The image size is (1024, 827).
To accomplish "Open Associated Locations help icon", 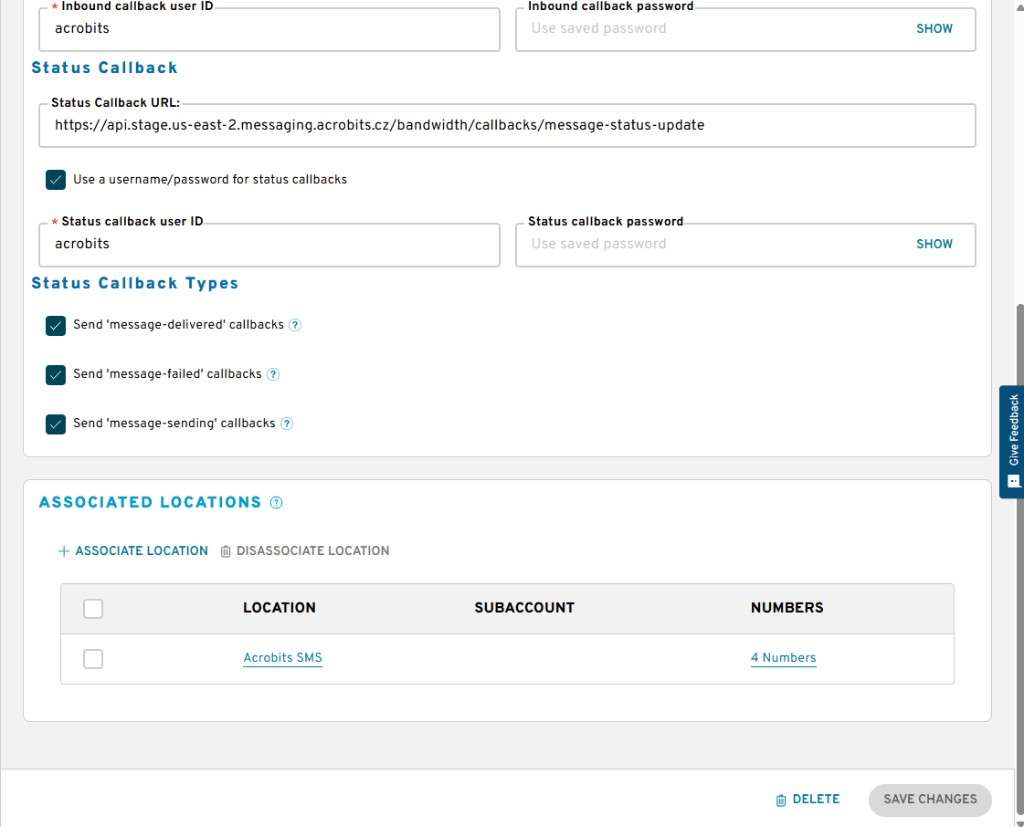I will pos(276,502).
